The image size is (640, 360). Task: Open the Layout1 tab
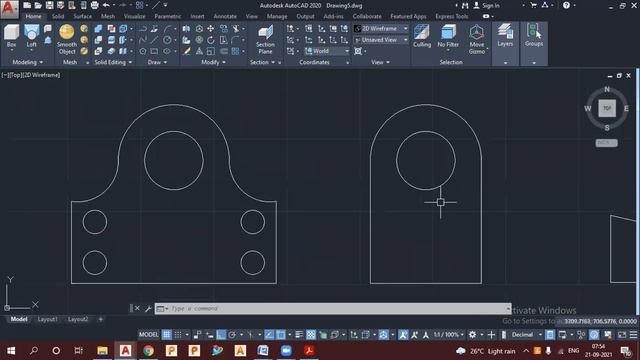click(47, 319)
